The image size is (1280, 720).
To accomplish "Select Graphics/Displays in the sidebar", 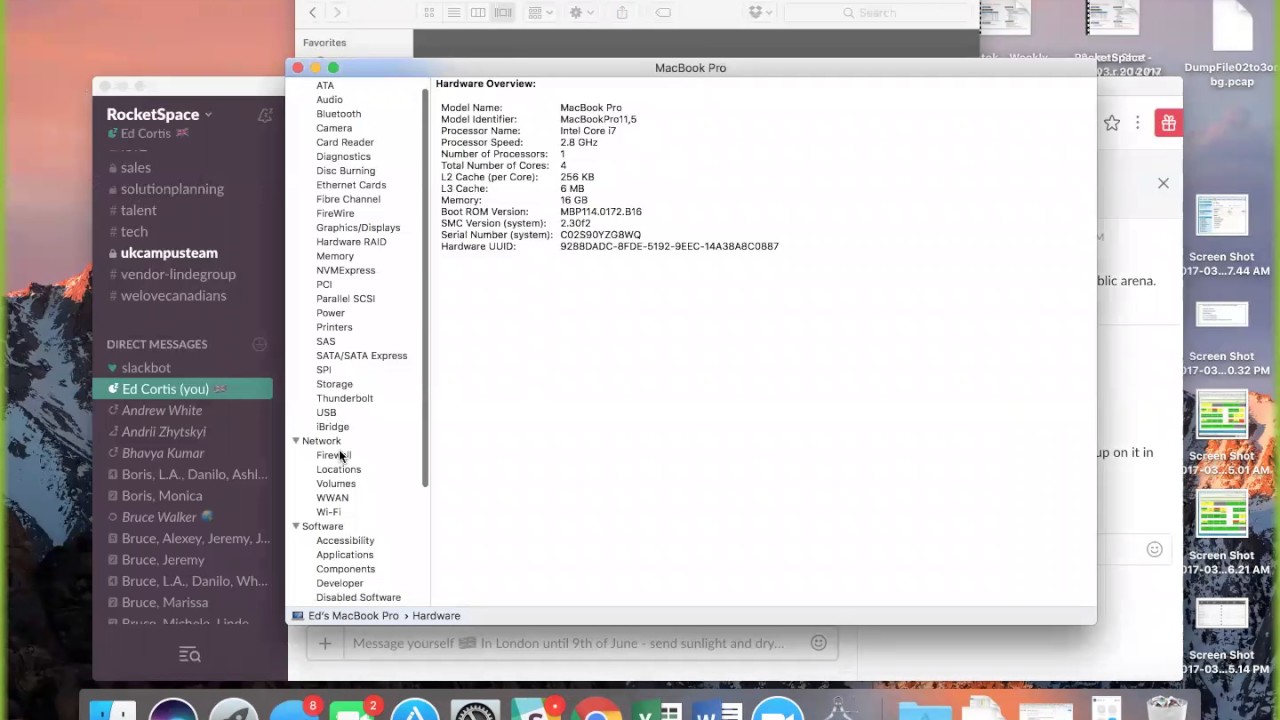I will pyautogui.click(x=358, y=227).
